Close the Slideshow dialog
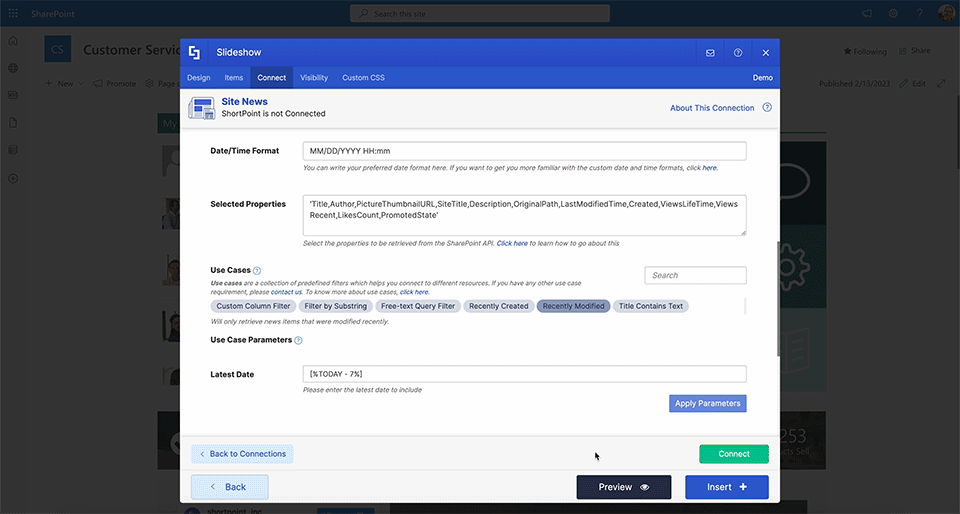This screenshot has width=960, height=514. point(765,53)
